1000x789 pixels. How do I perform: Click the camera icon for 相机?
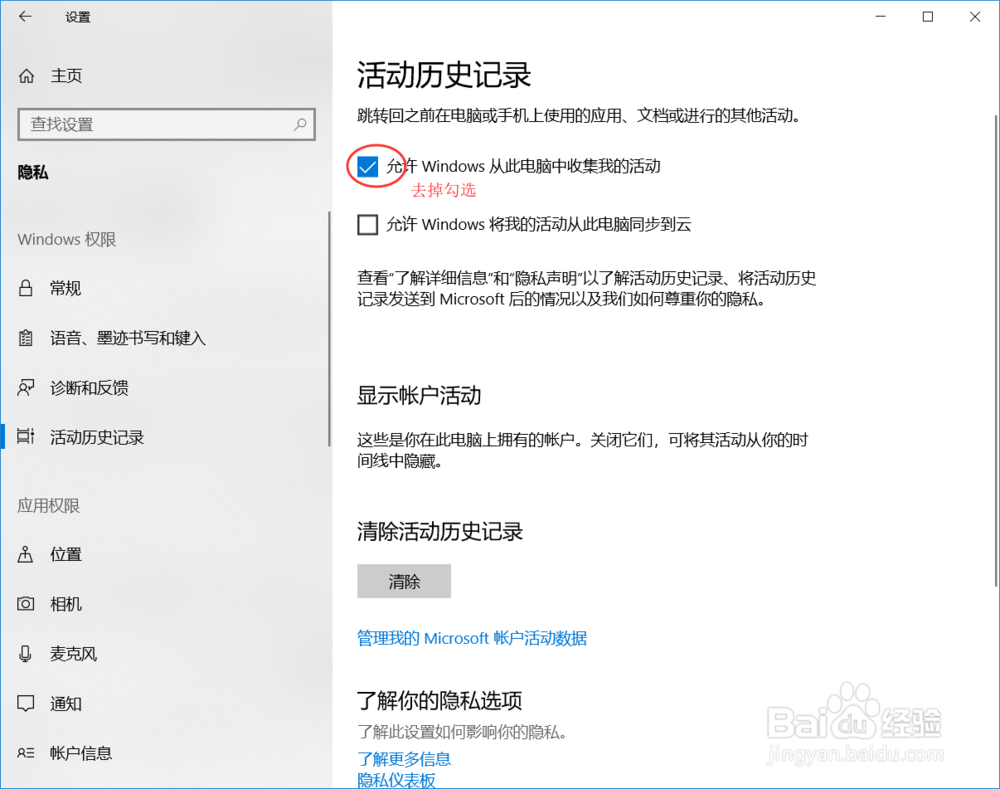[x=26, y=604]
